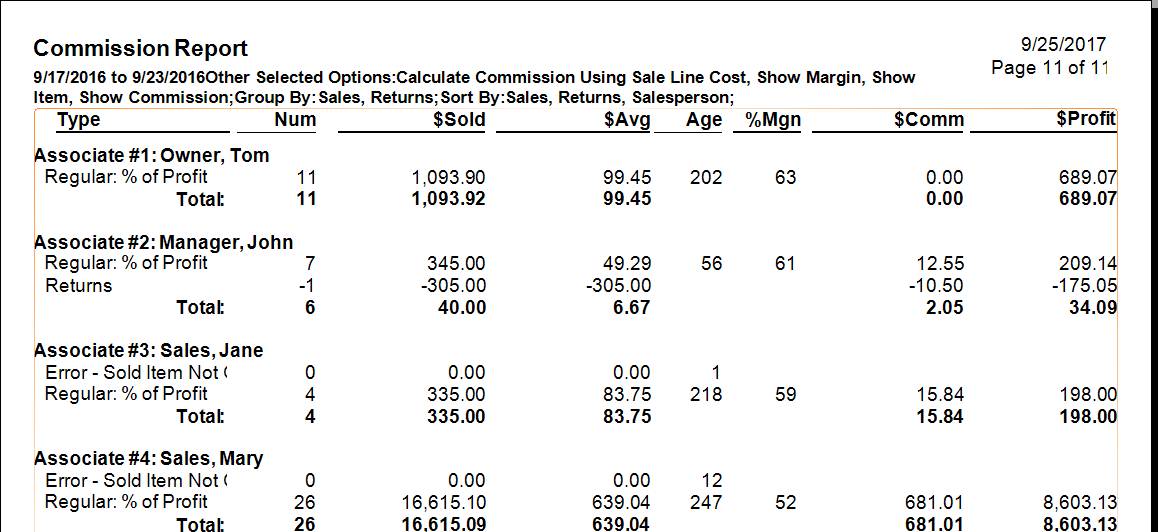Select the $Avg column header
1158x532 pixels.
coord(628,120)
